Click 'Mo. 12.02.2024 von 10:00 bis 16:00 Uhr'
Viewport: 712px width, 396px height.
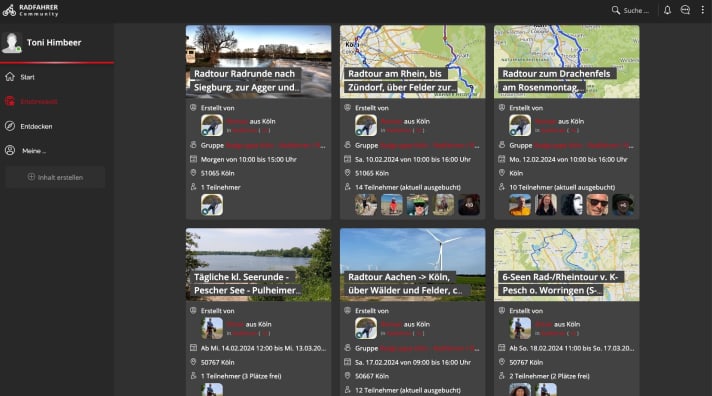click(x=568, y=159)
